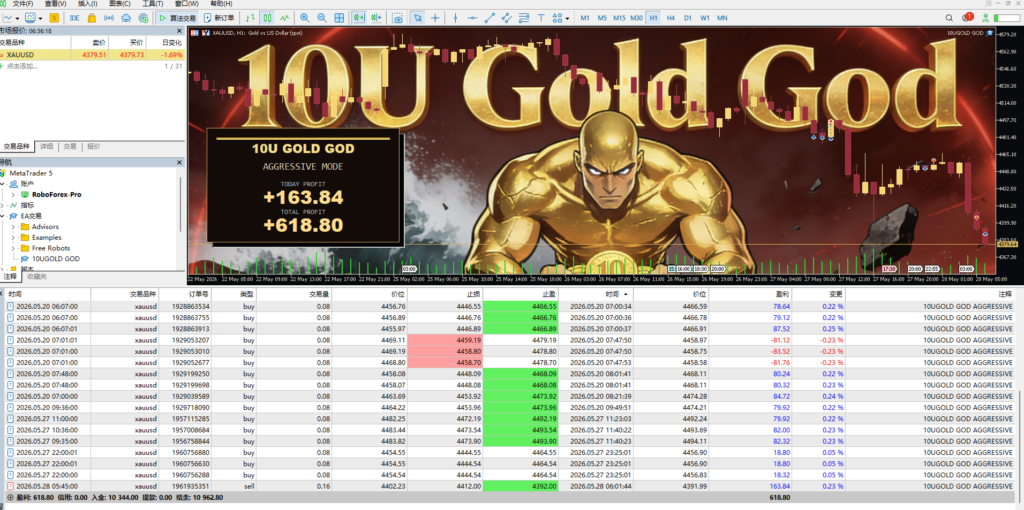This screenshot has width=1024, height=510.
Task: Zoom out on the chart
Action: [x=322, y=18]
